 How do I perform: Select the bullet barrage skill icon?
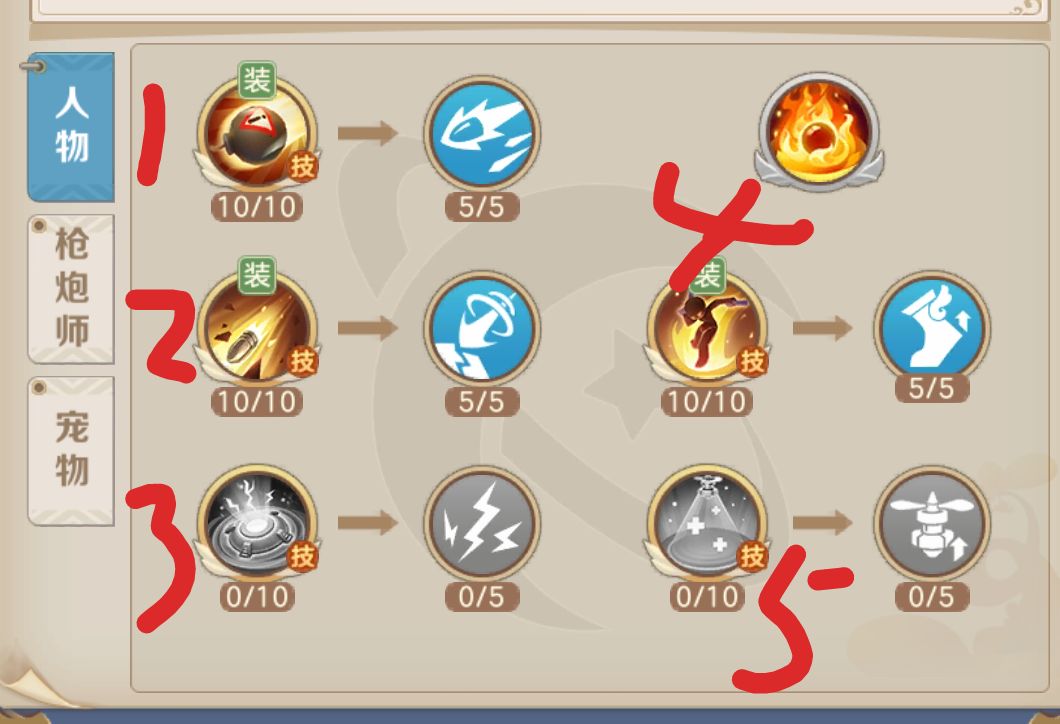257,329
